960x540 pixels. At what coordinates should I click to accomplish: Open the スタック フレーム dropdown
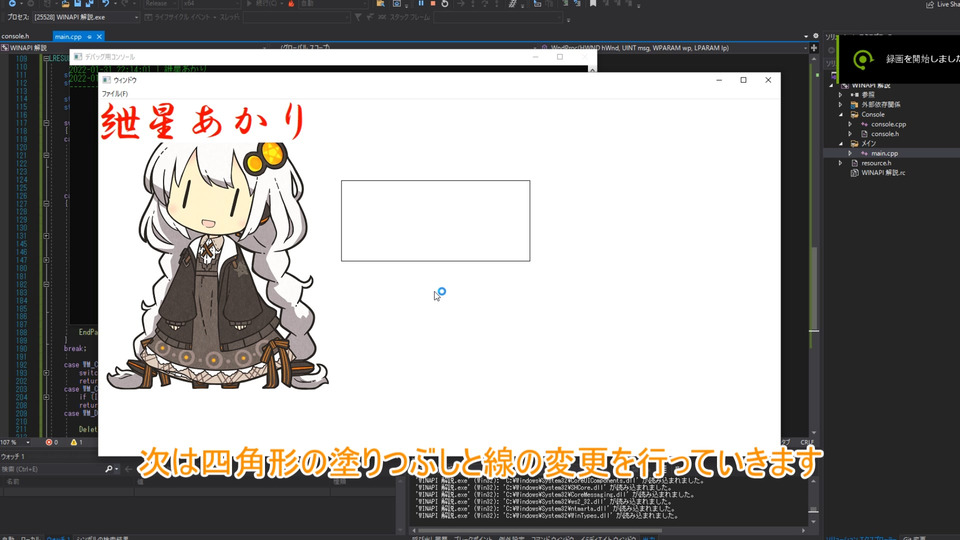click(x=497, y=17)
